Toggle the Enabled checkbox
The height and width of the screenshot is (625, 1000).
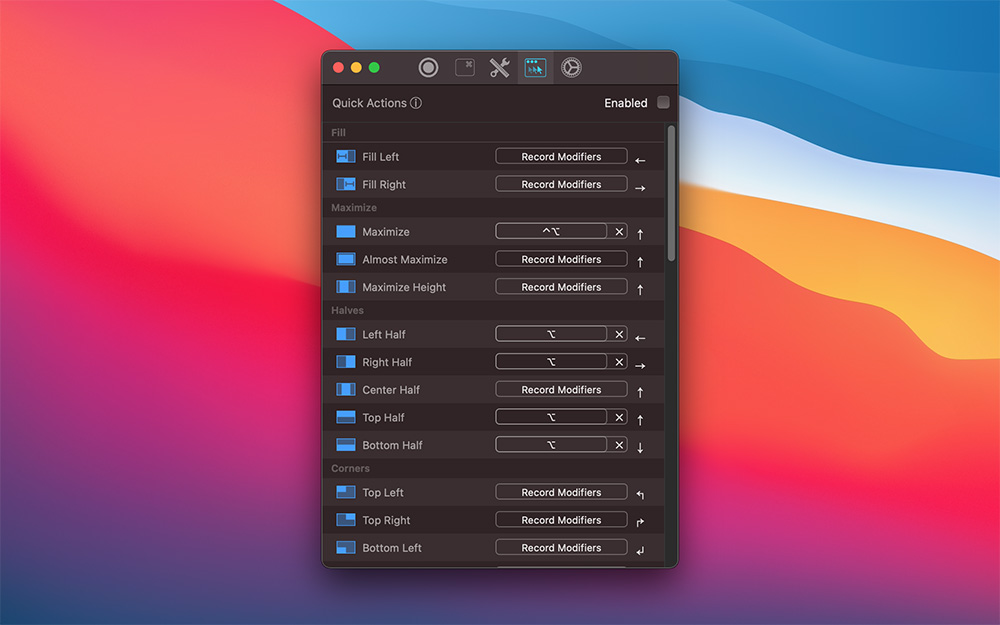[x=663, y=102]
